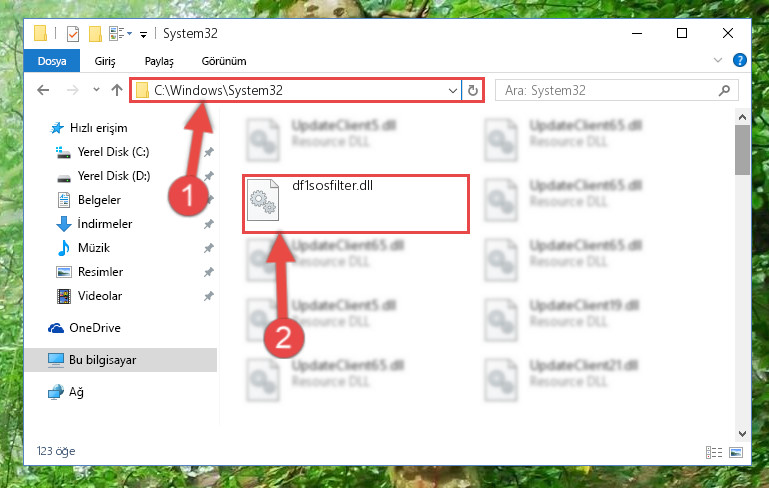Switch to large thumbnails view icon
This screenshot has width=769, height=488.
tap(736, 452)
